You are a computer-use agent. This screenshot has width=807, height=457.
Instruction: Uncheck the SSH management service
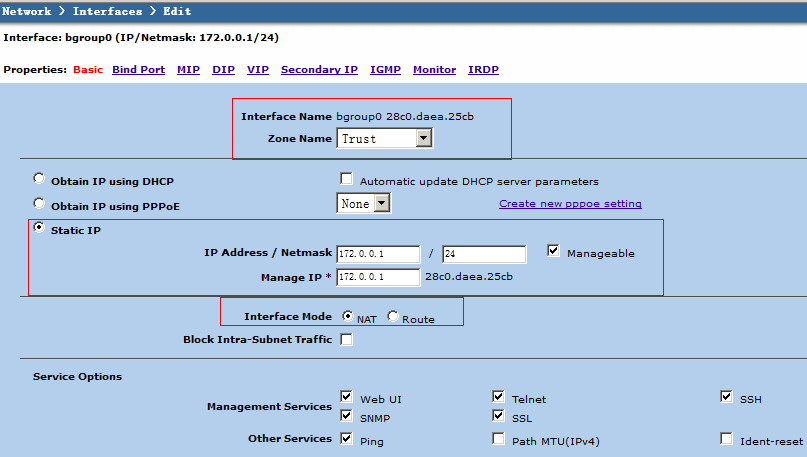pos(726,397)
